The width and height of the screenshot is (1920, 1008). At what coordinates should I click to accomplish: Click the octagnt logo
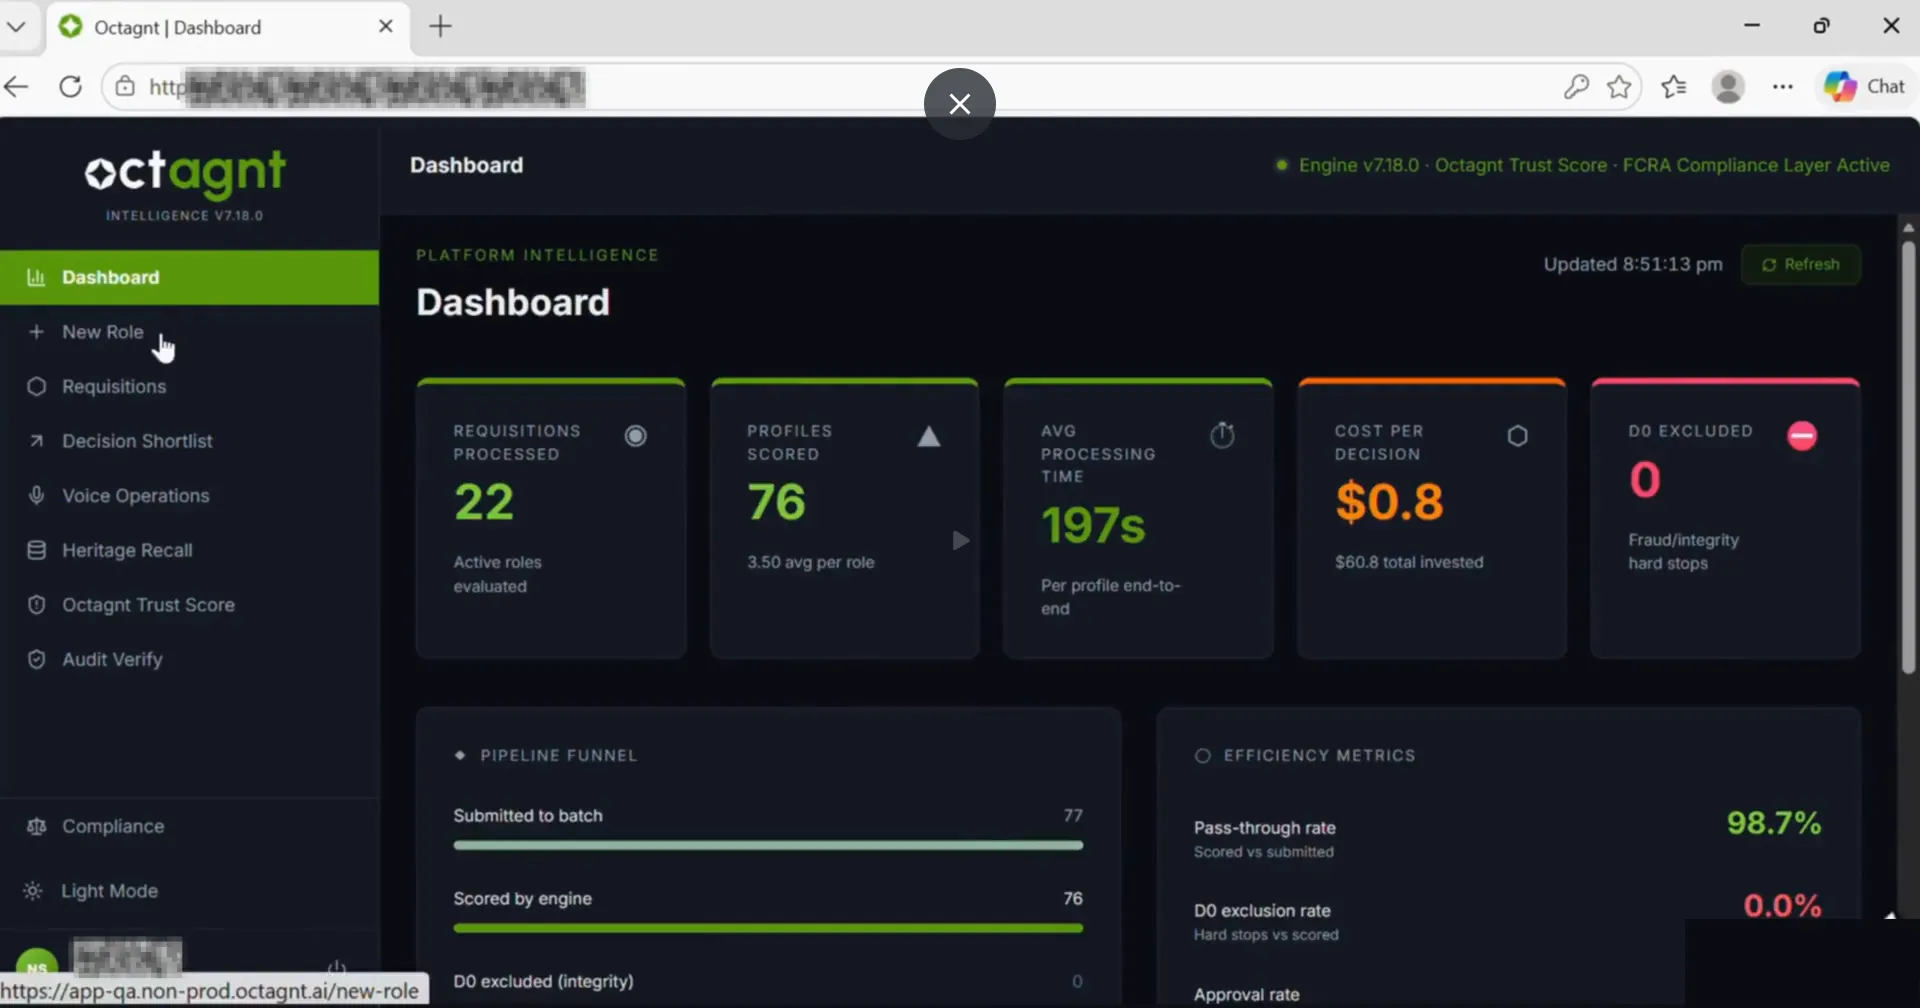[185, 173]
